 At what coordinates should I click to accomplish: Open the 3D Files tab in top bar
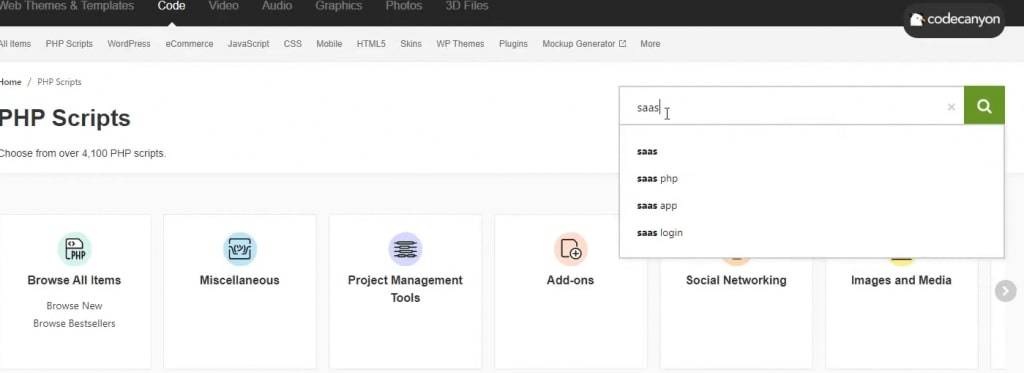[466, 6]
